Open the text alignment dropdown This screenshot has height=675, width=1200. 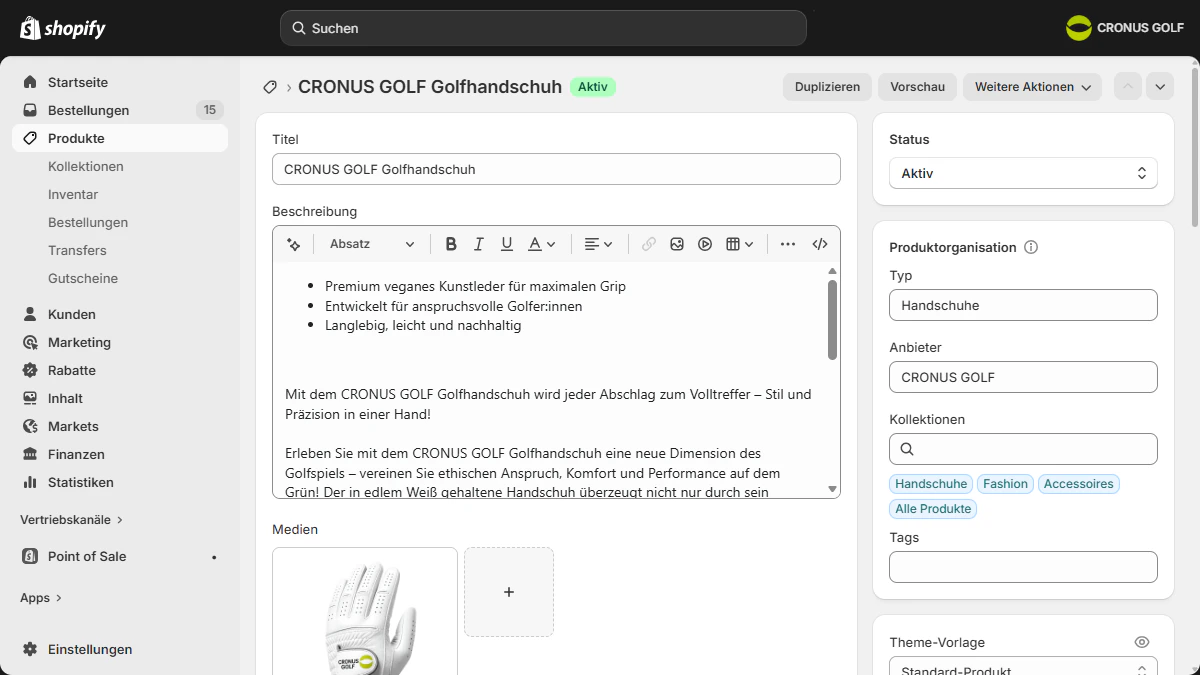[x=599, y=244]
